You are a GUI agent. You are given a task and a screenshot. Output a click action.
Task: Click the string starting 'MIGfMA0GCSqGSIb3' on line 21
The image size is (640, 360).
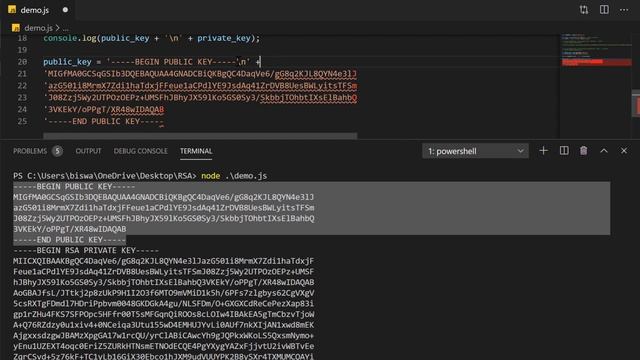click(x=200, y=74)
